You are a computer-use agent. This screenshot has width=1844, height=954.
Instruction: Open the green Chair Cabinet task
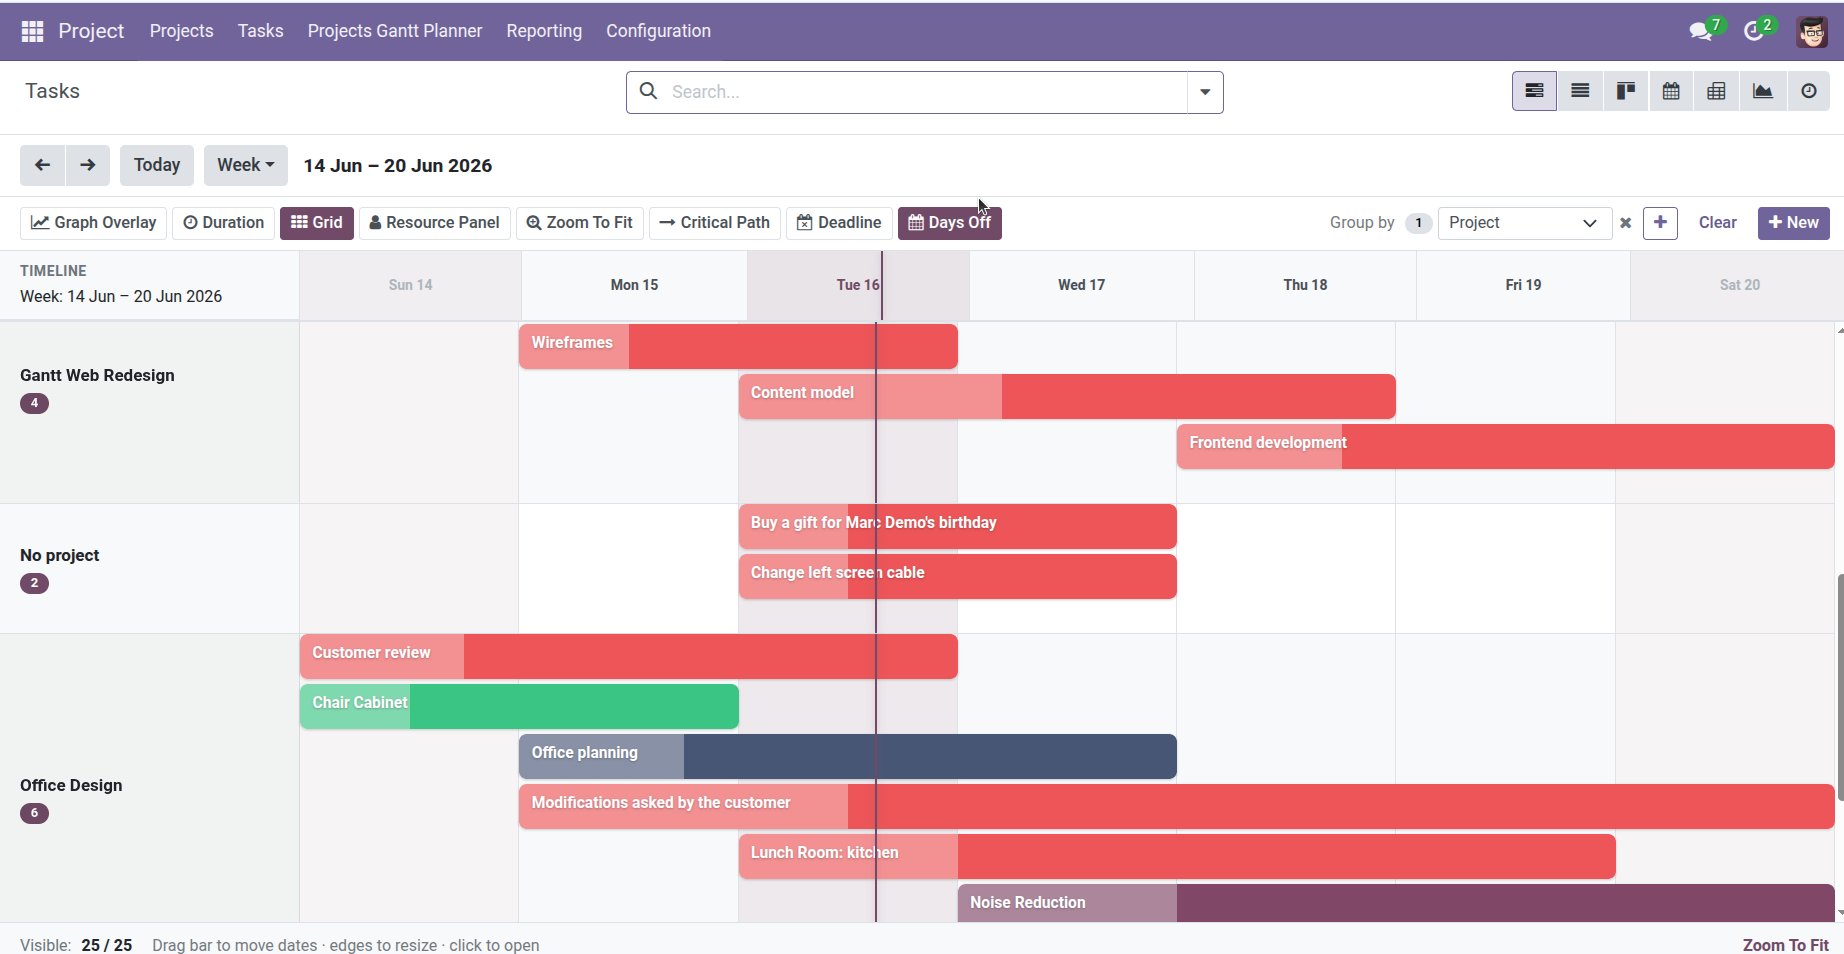(x=519, y=706)
